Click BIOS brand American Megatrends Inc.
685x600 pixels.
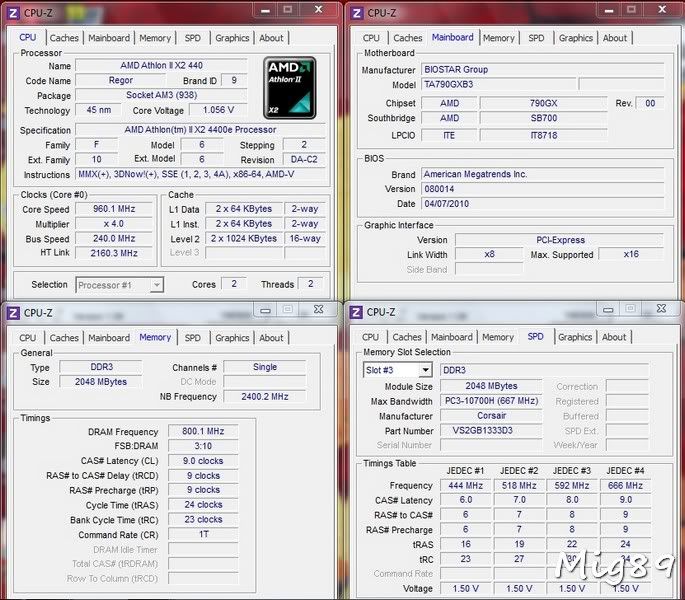[543, 174]
